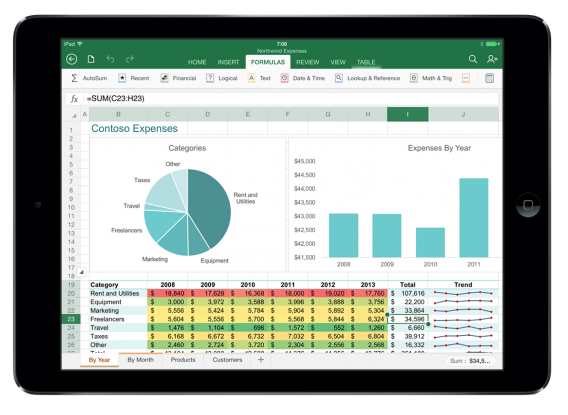Tap the back arrow circle icon
This screenshot has height=415, width=568.
(x=72, y=59)
